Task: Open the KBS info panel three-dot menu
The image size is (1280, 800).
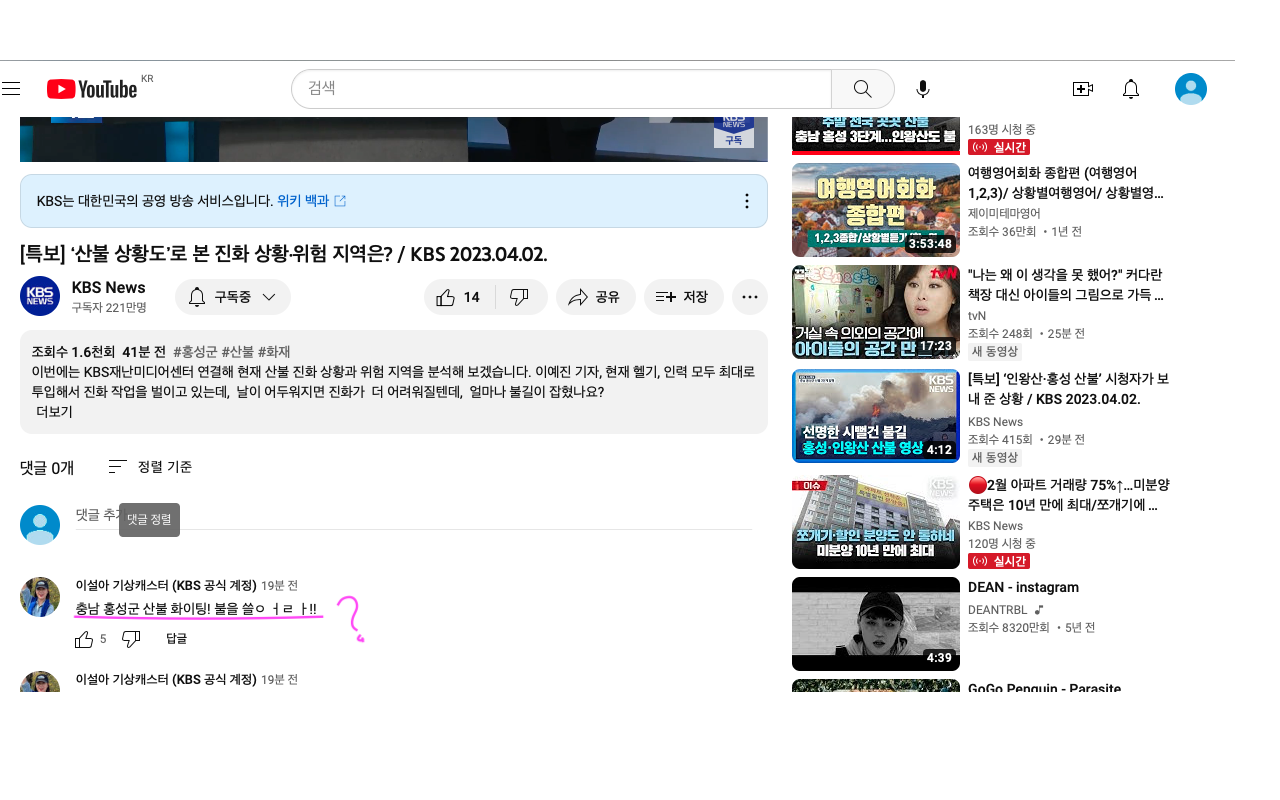Action: click(746, 201)
